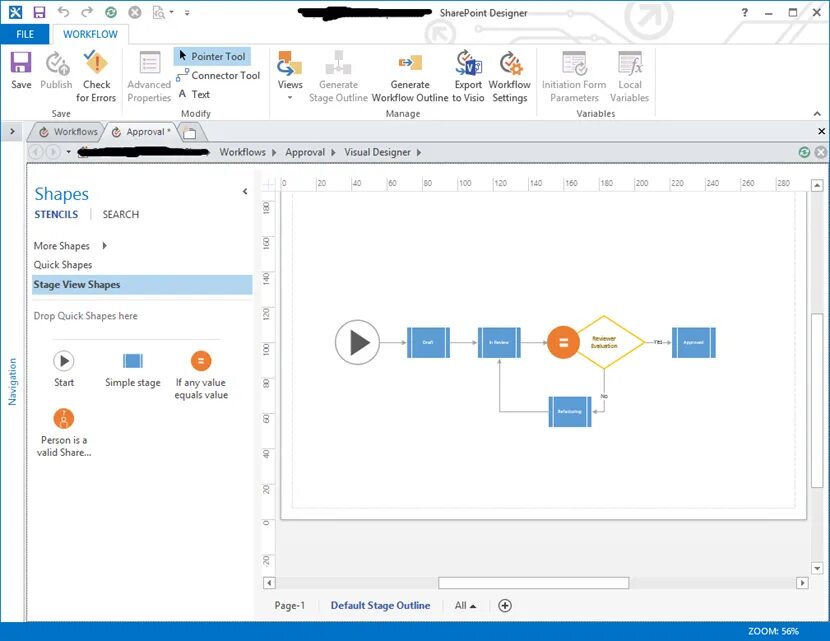830x641 pixels.
Task: Click Generate Workflow Outline
Action: (x=410, y=76)
